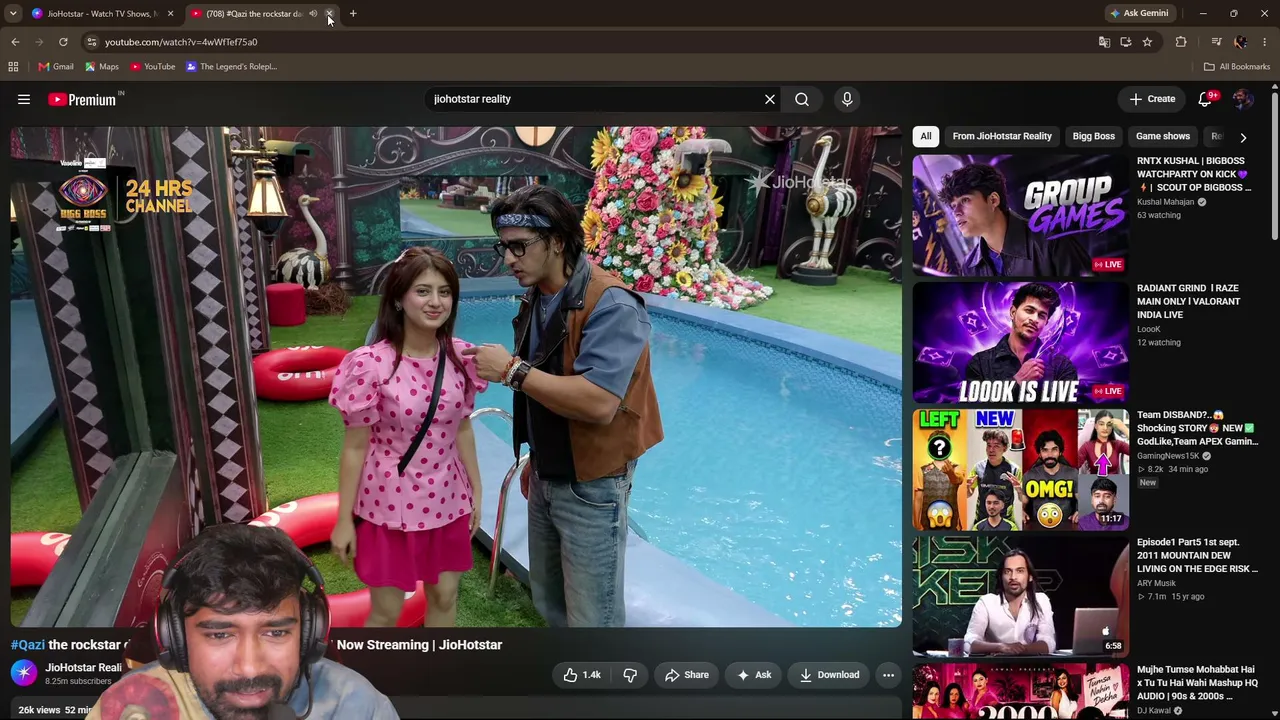This screenshot has height=720, width=1280.
Task: Start voice search with microphone icon
Action: click(x=847, y=99)
